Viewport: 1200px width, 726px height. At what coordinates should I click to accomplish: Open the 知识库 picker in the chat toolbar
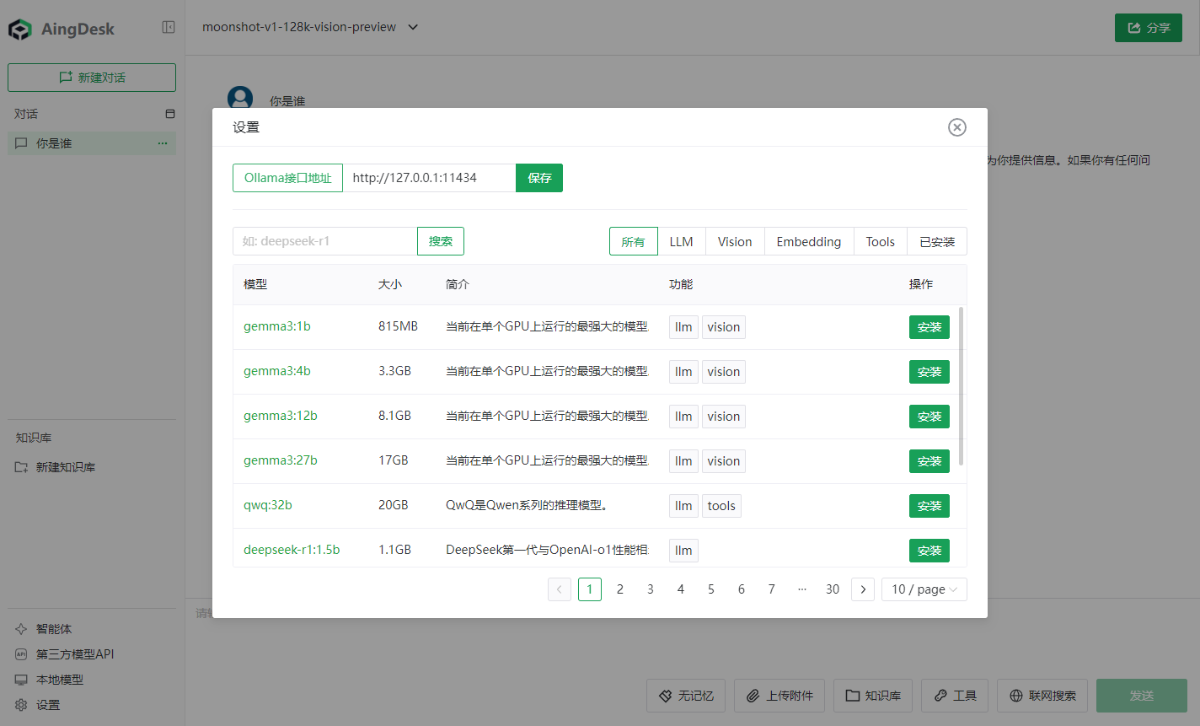pos(873,696)
